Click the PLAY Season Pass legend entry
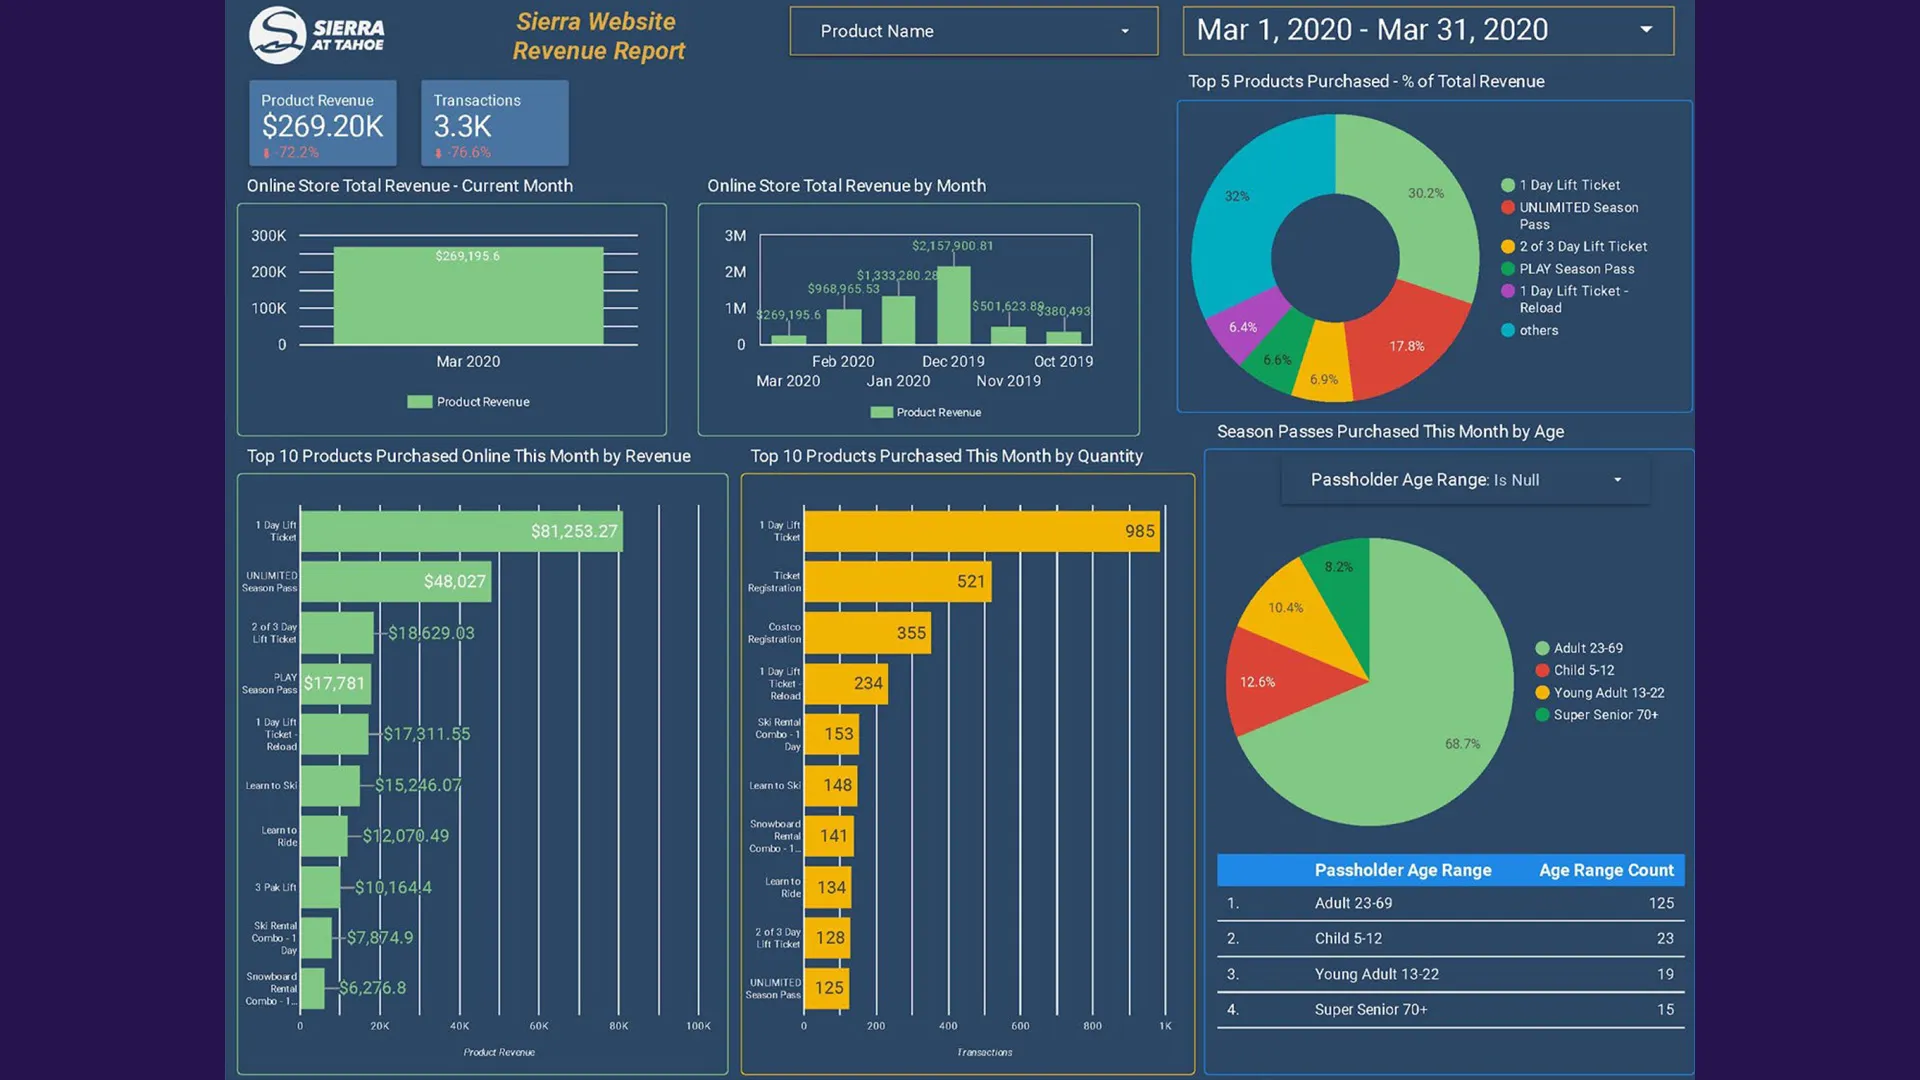Screen dimensions: 1920x1080 1567,269
